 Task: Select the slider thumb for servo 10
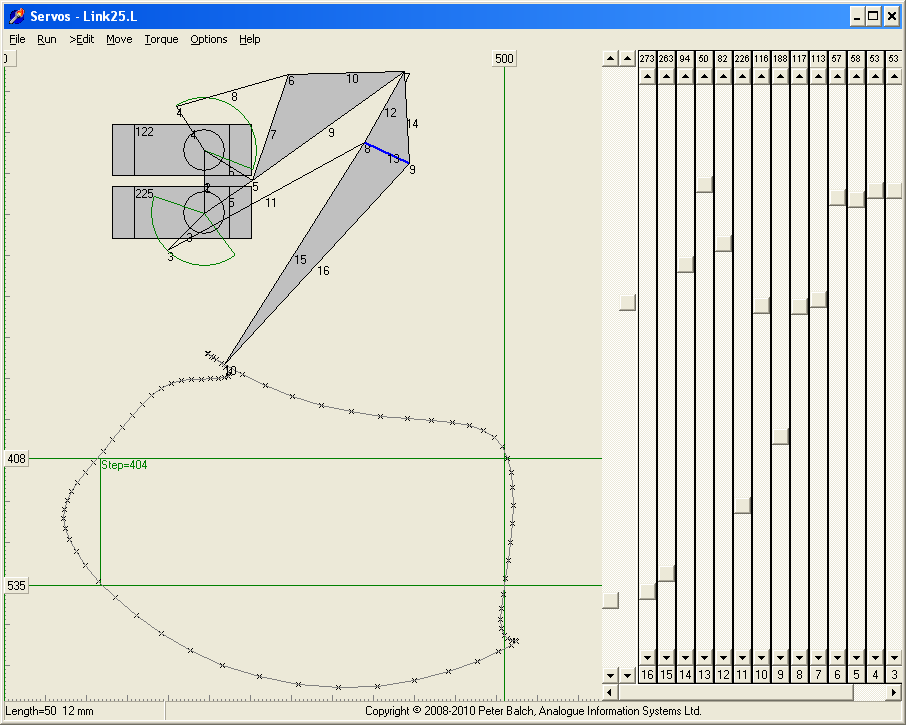pyautogui.click(x=762, y=306)
